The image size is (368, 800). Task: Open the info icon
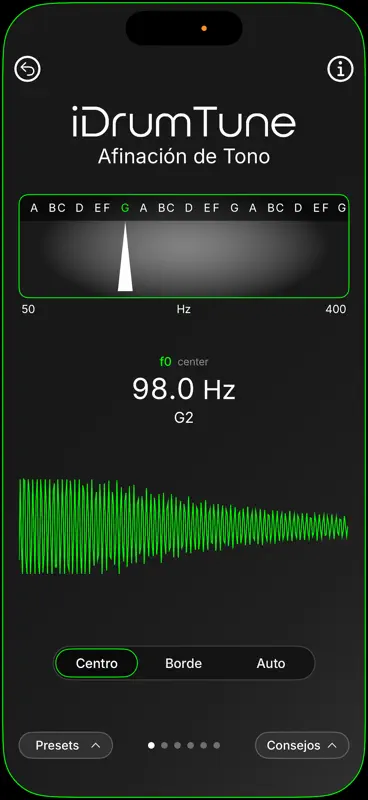click(340, 69)
